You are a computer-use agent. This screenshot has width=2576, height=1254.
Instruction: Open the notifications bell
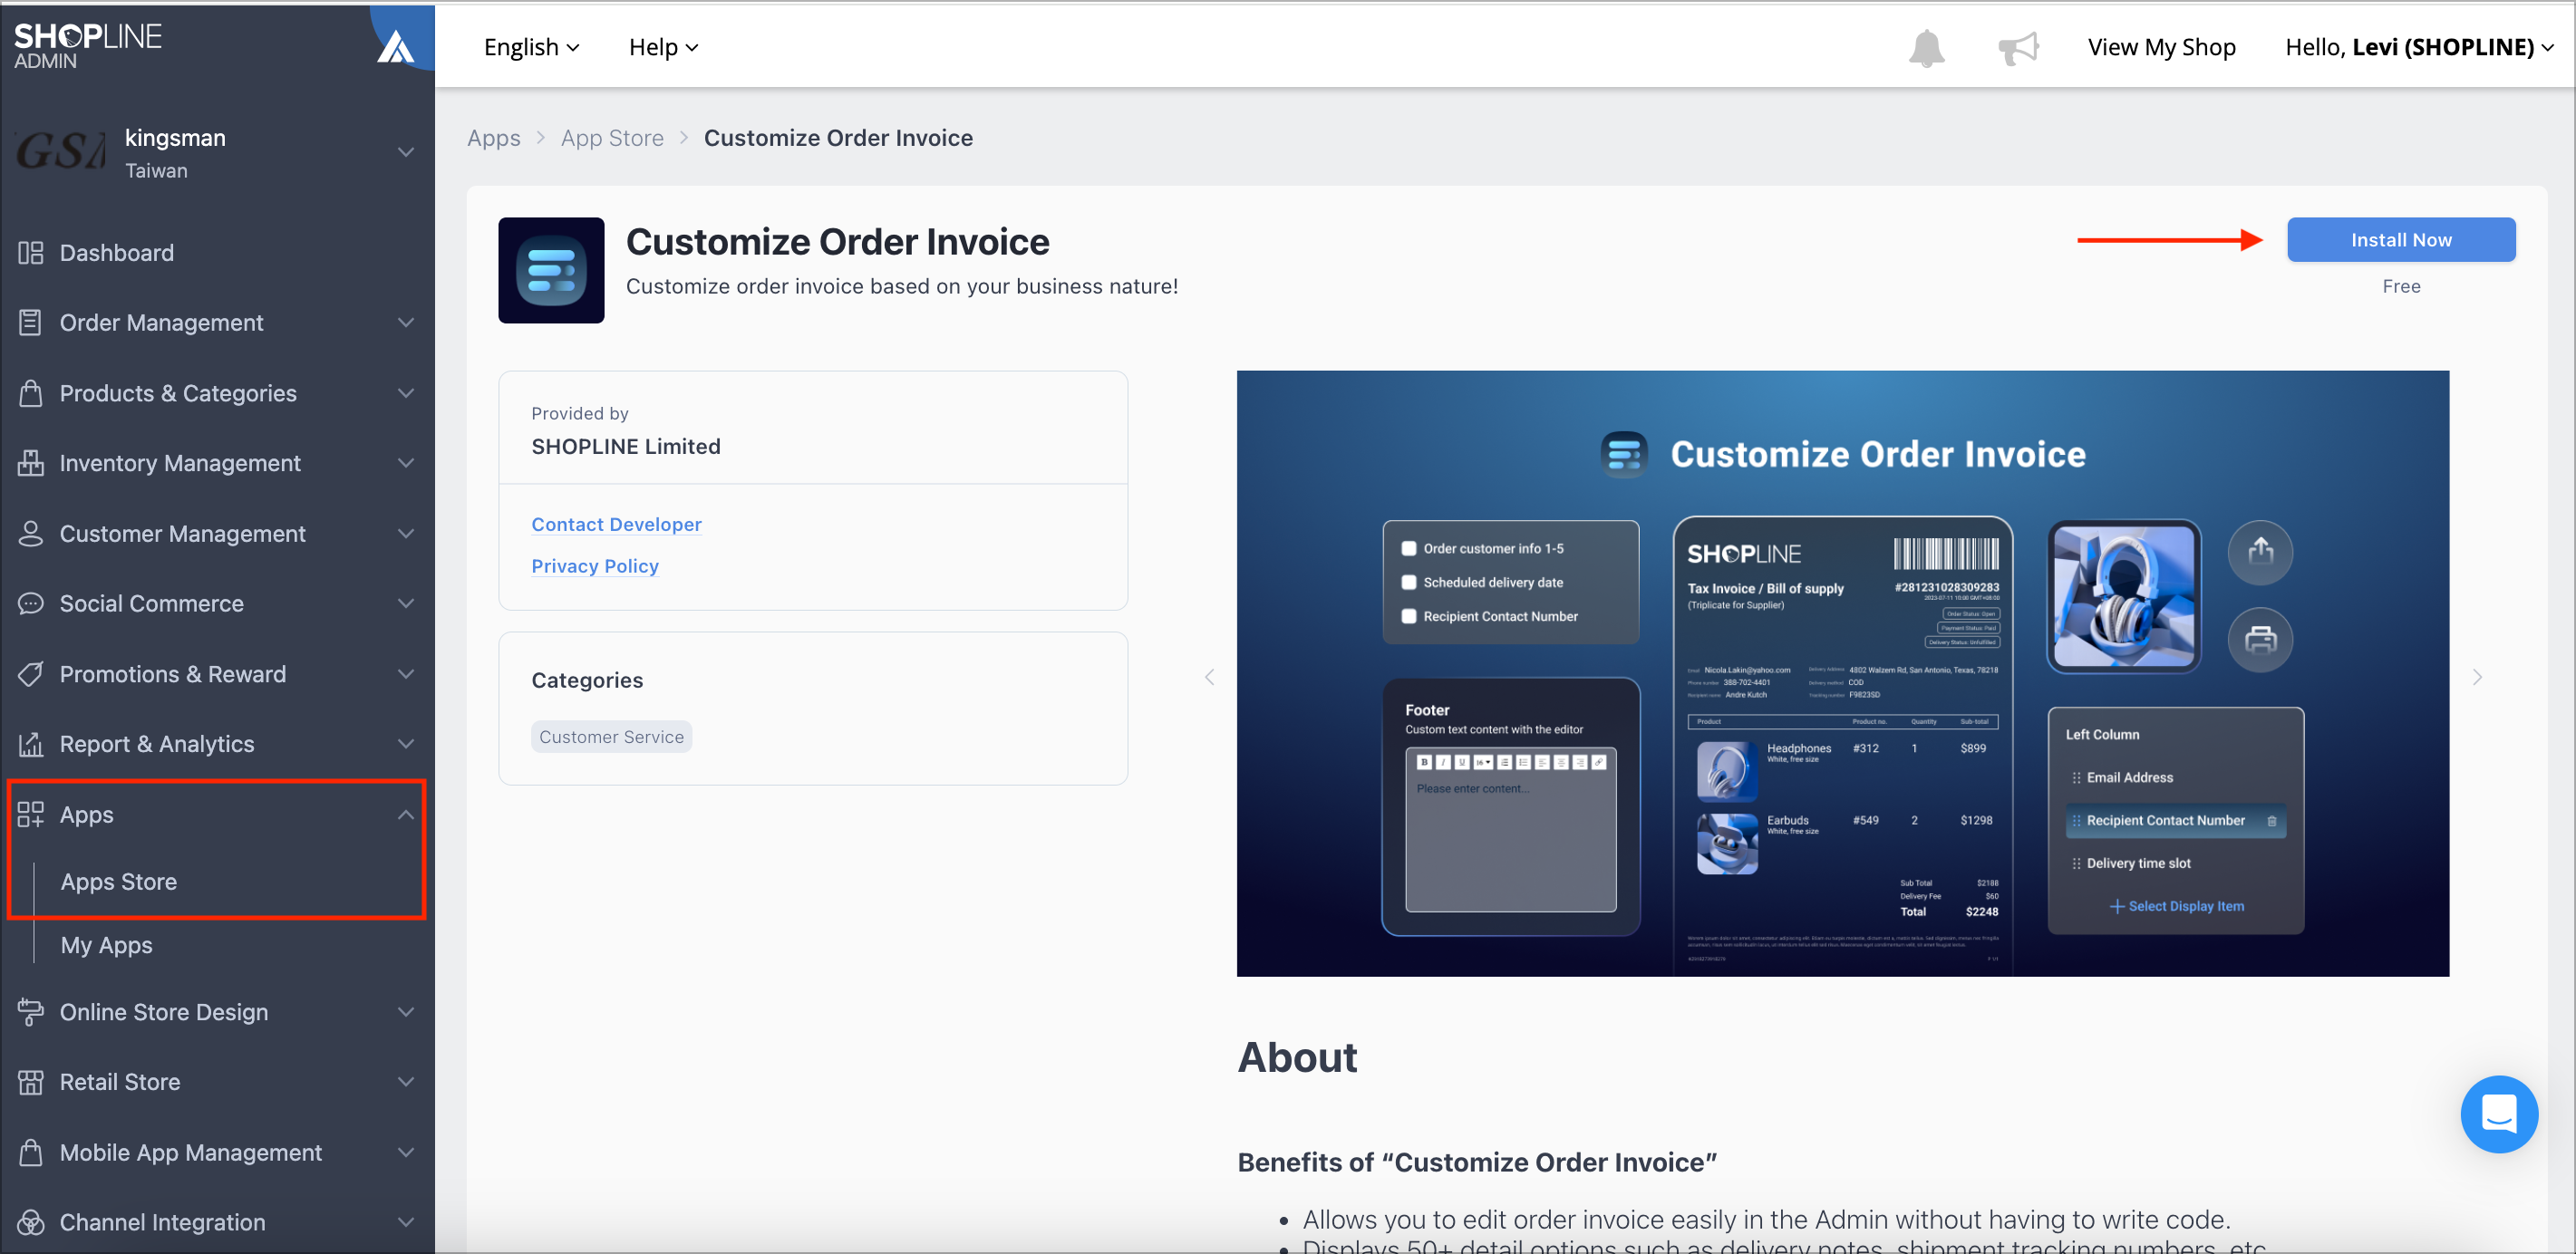click(x=1926, y=47)
